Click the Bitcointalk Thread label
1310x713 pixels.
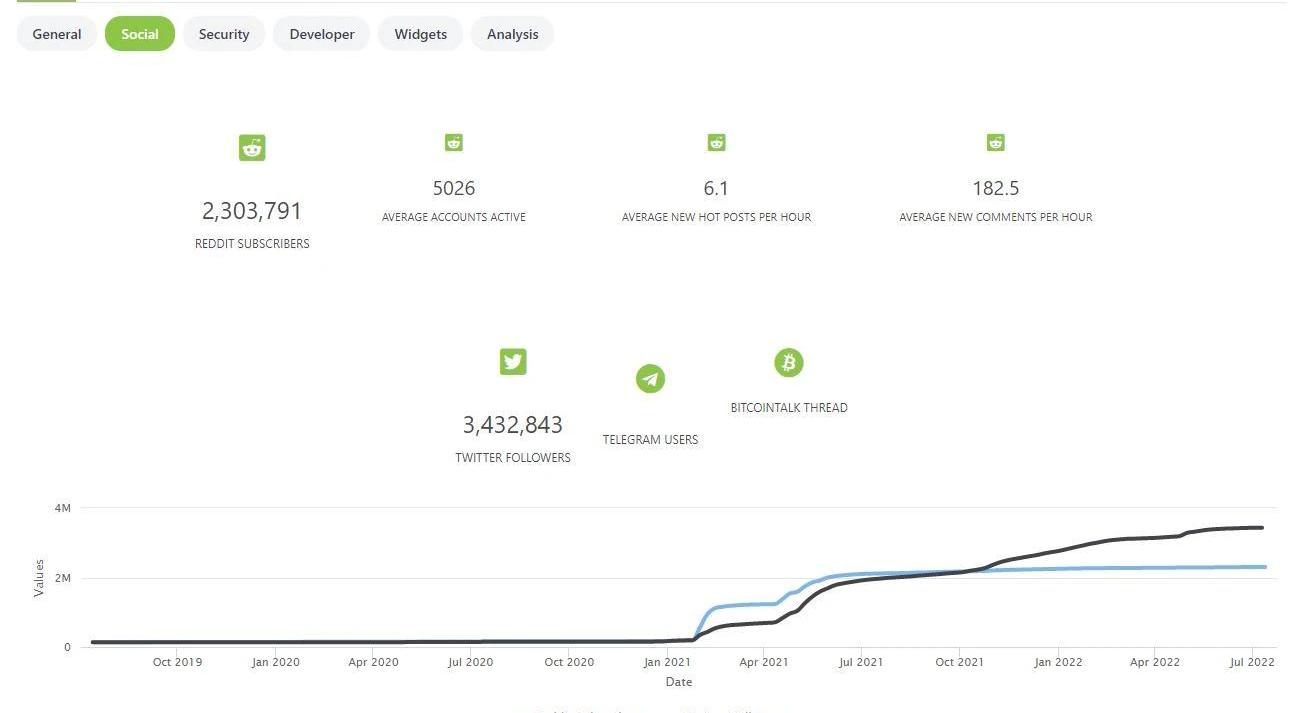789,407
